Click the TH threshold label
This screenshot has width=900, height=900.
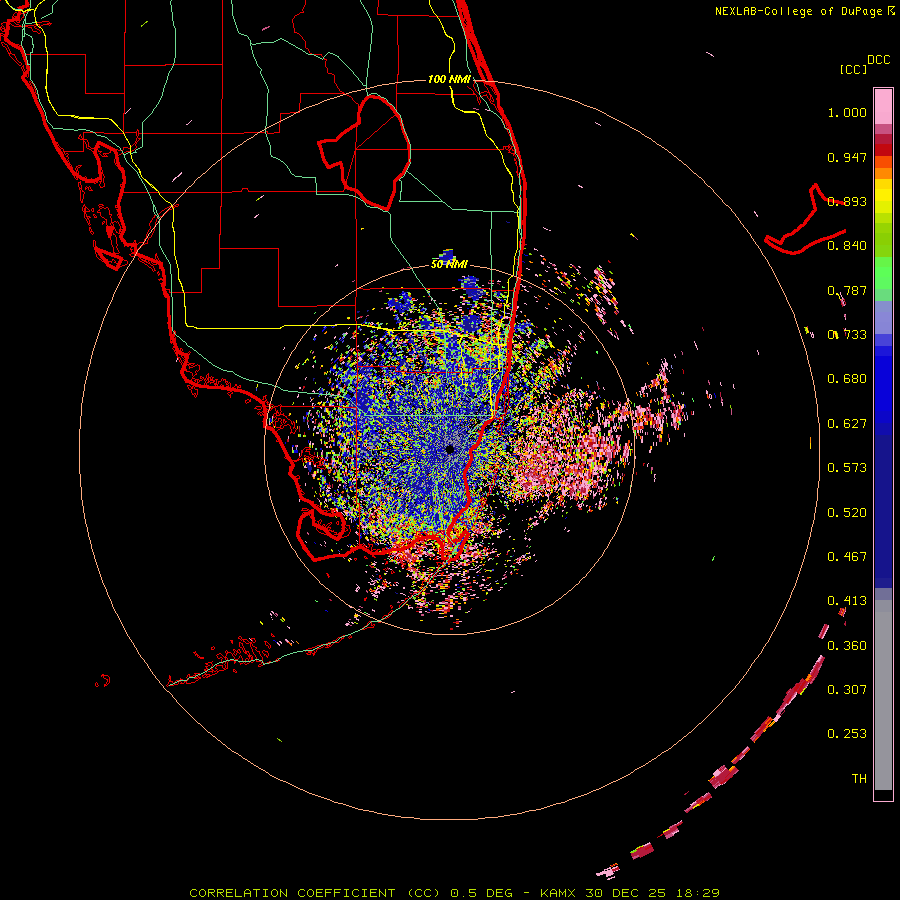(859, 779)
